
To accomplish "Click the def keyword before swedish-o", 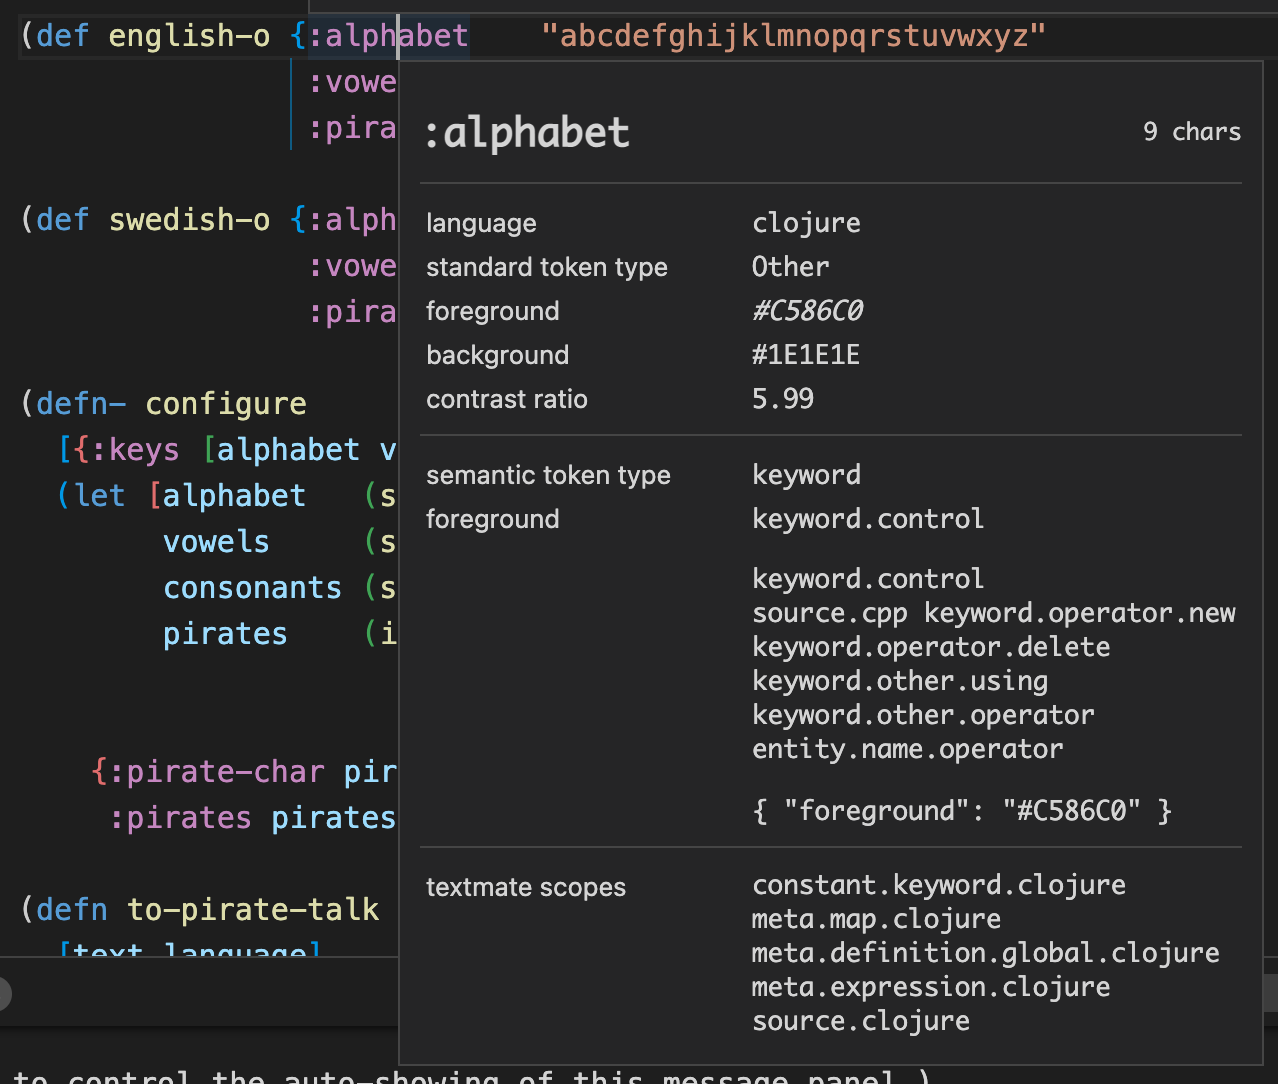I will [x=63, y=220].
